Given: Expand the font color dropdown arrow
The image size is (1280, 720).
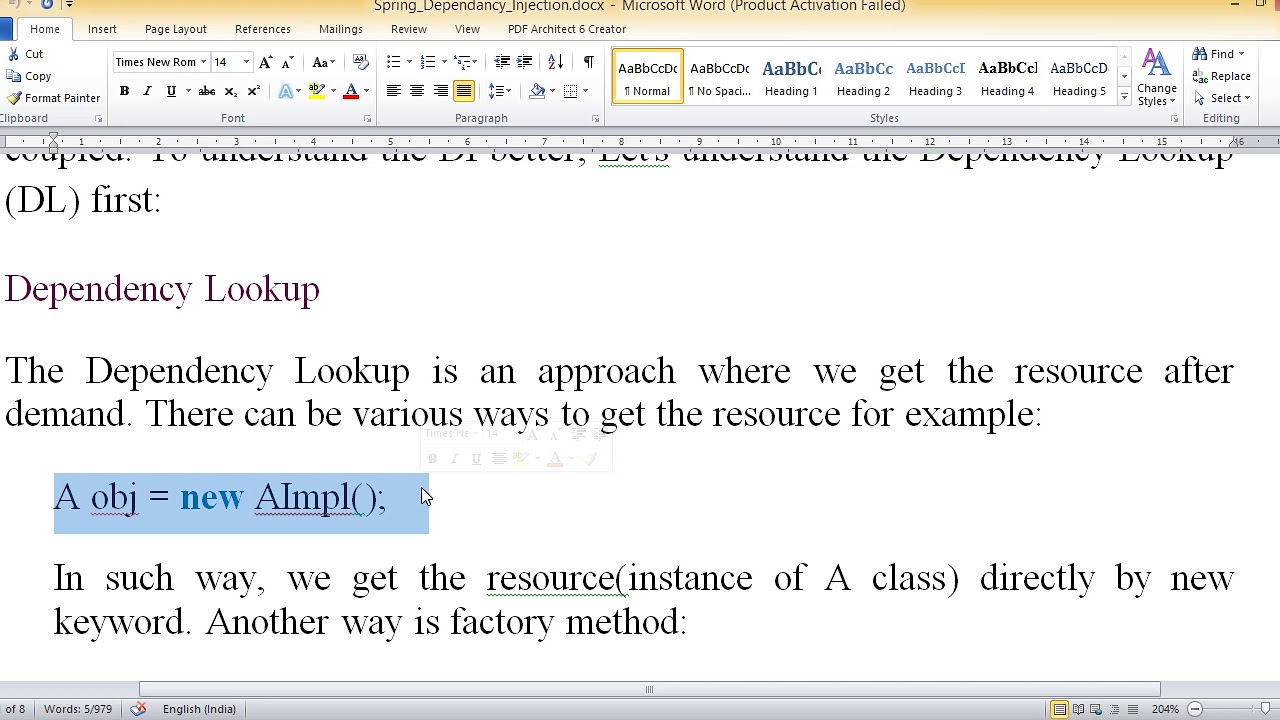Looking at the screenshot, I should tap(366, 91).
